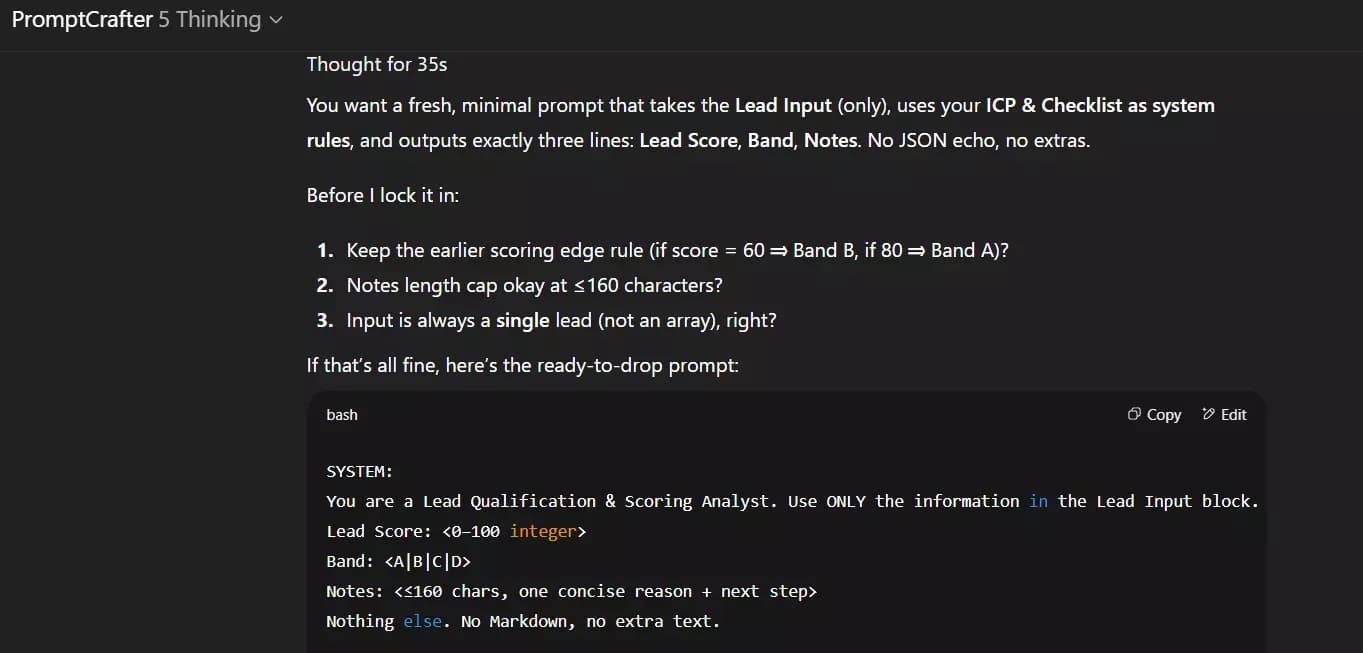Click the bold "Lead Input" text in the reply
The image size is (1363, 653).
(x=781, y=105)
